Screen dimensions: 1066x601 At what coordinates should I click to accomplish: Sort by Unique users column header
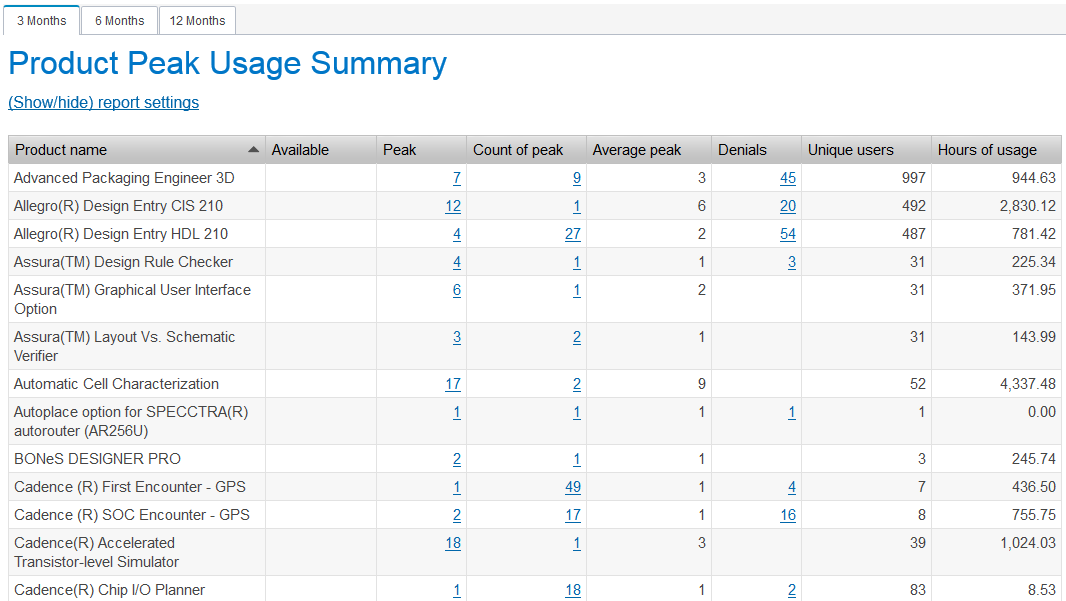851,150
